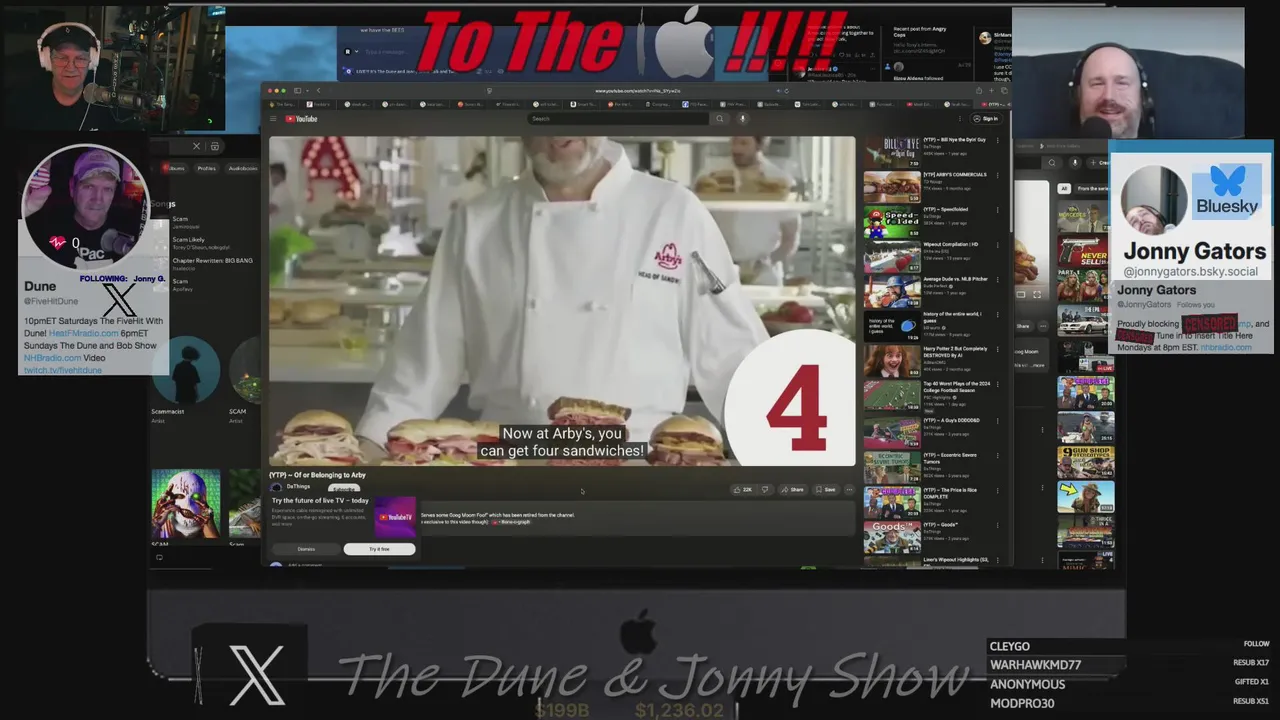Click the Sign in button
The height and width of the screenshot is (720, 1280).
[986, 119]
